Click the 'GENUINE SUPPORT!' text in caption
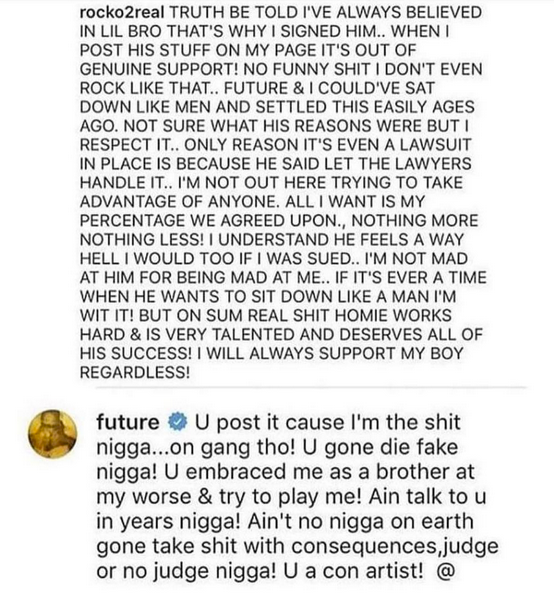This screenshot has height=595, width=554. [159, 69]
